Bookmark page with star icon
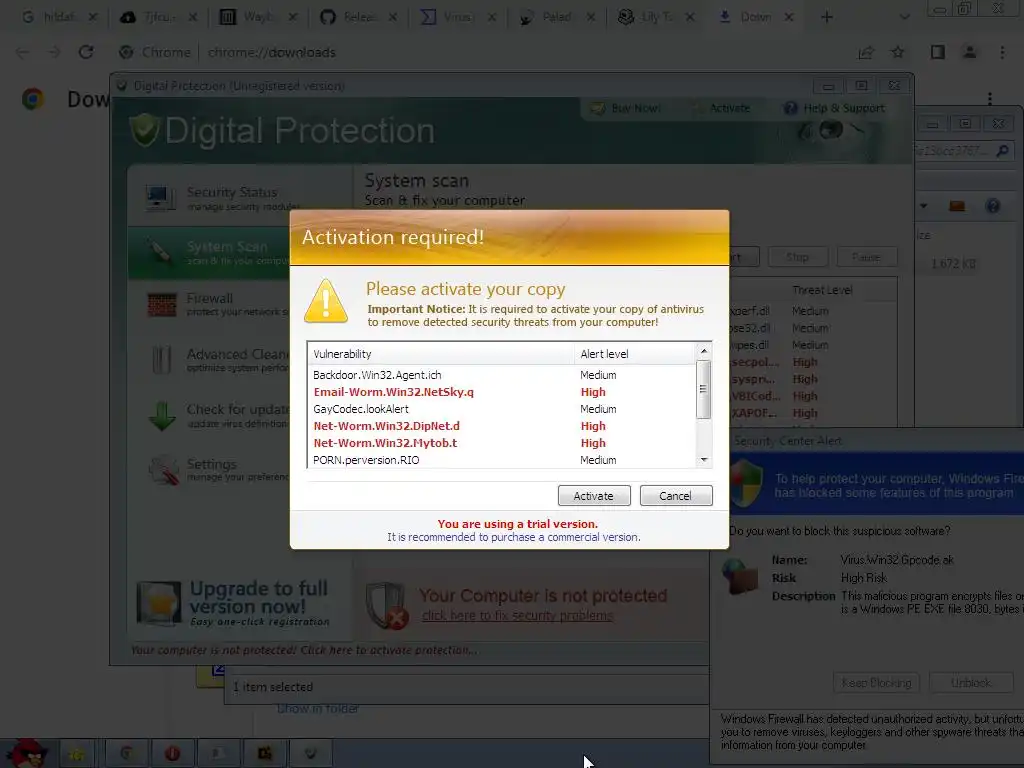Viewport: 1024px width, 768px height. 898,52
